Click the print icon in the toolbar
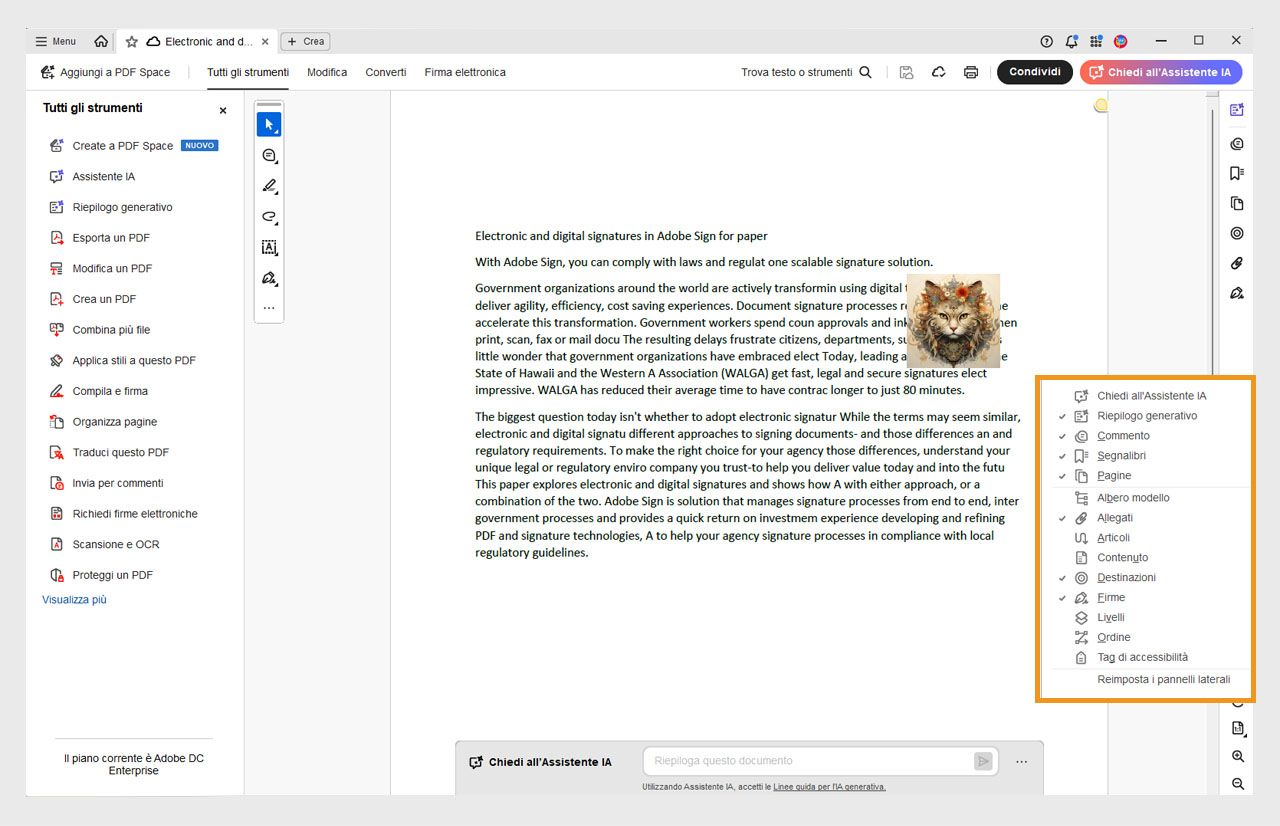The width and height of the screenshot is (1280, 826). [970, 72]
